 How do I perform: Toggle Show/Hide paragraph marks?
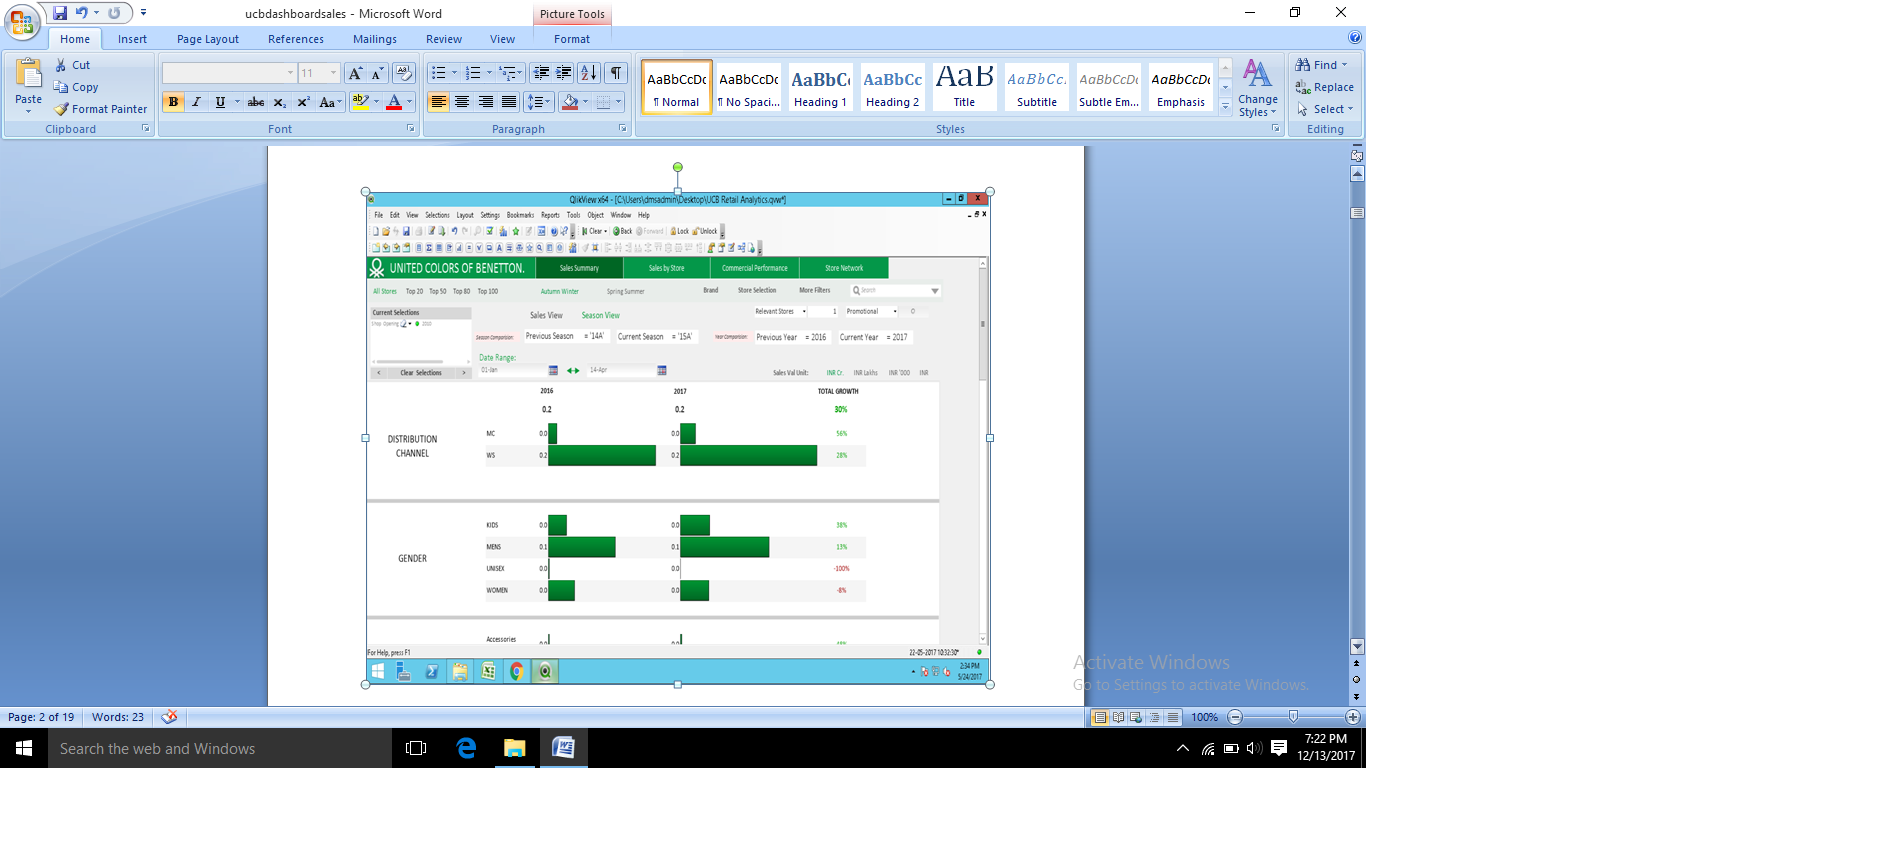[x=617, y=73]
